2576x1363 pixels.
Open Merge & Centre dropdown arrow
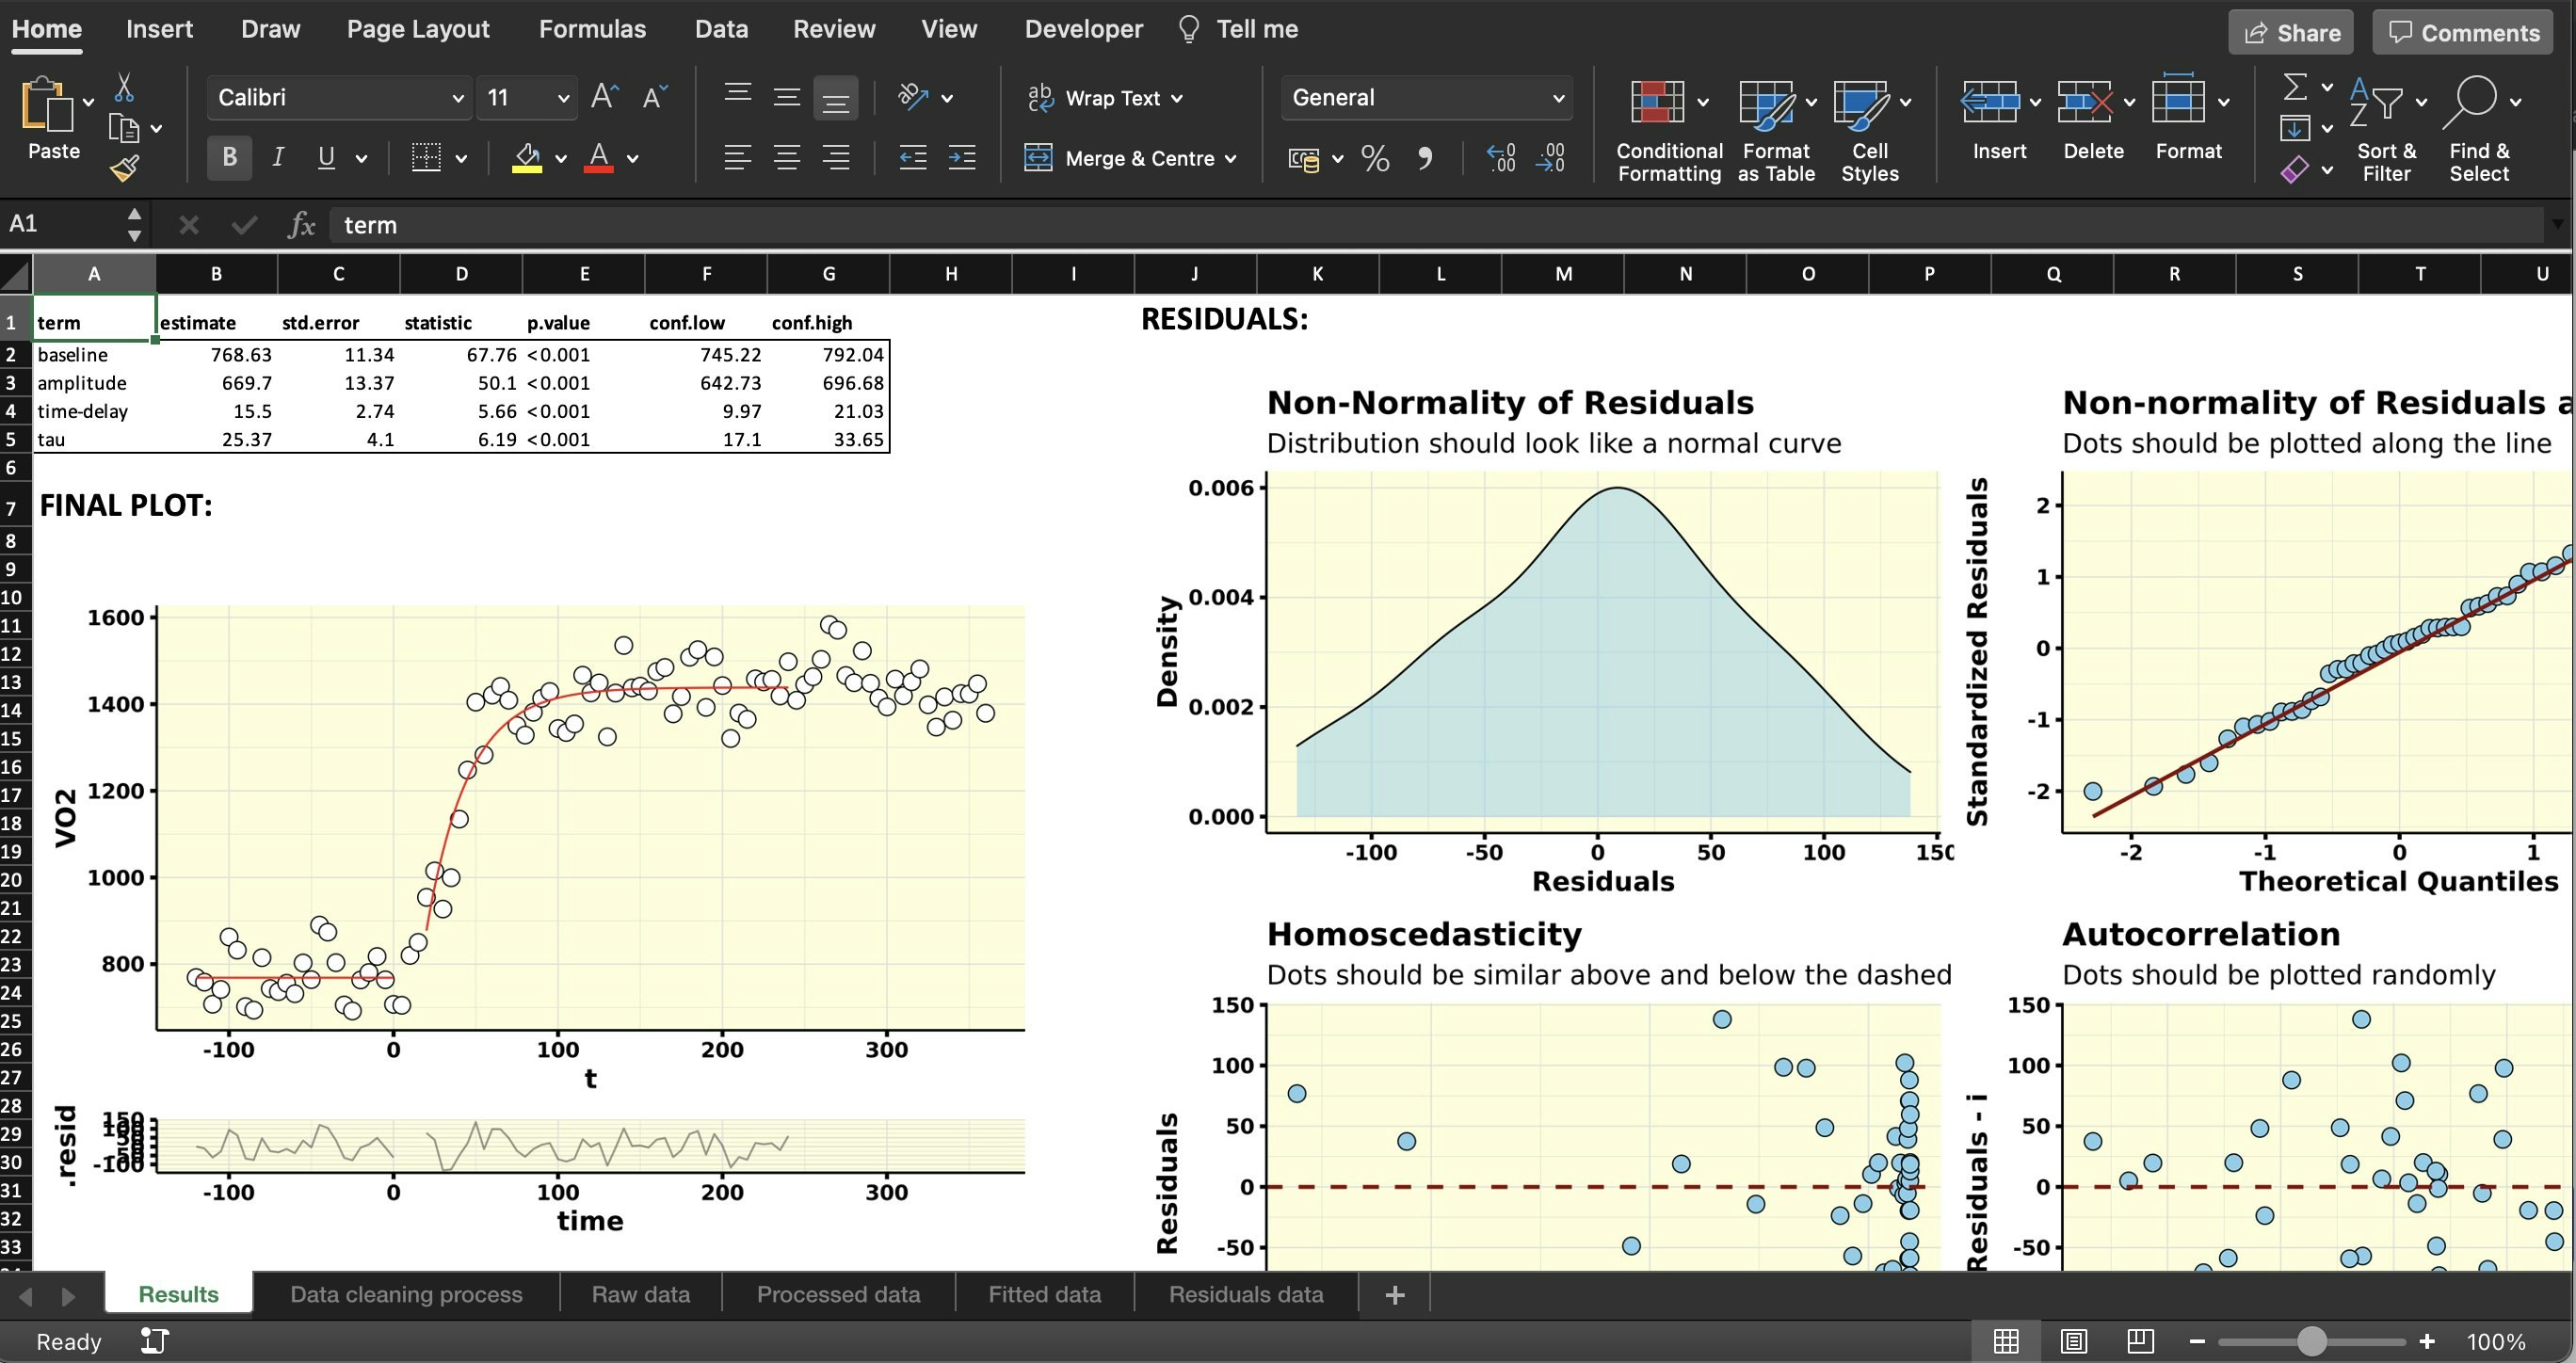[x=1230, y=159]
